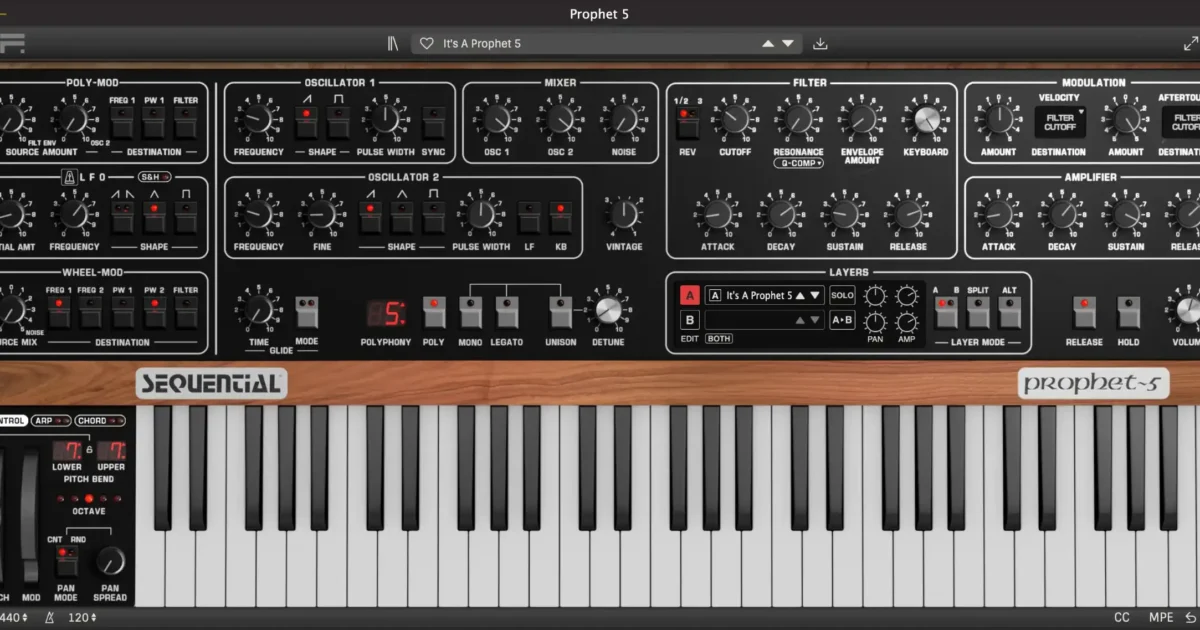Click the filter CUTOFF knob
Viewport: 1200px width, 630px height.
coord(734,120)
